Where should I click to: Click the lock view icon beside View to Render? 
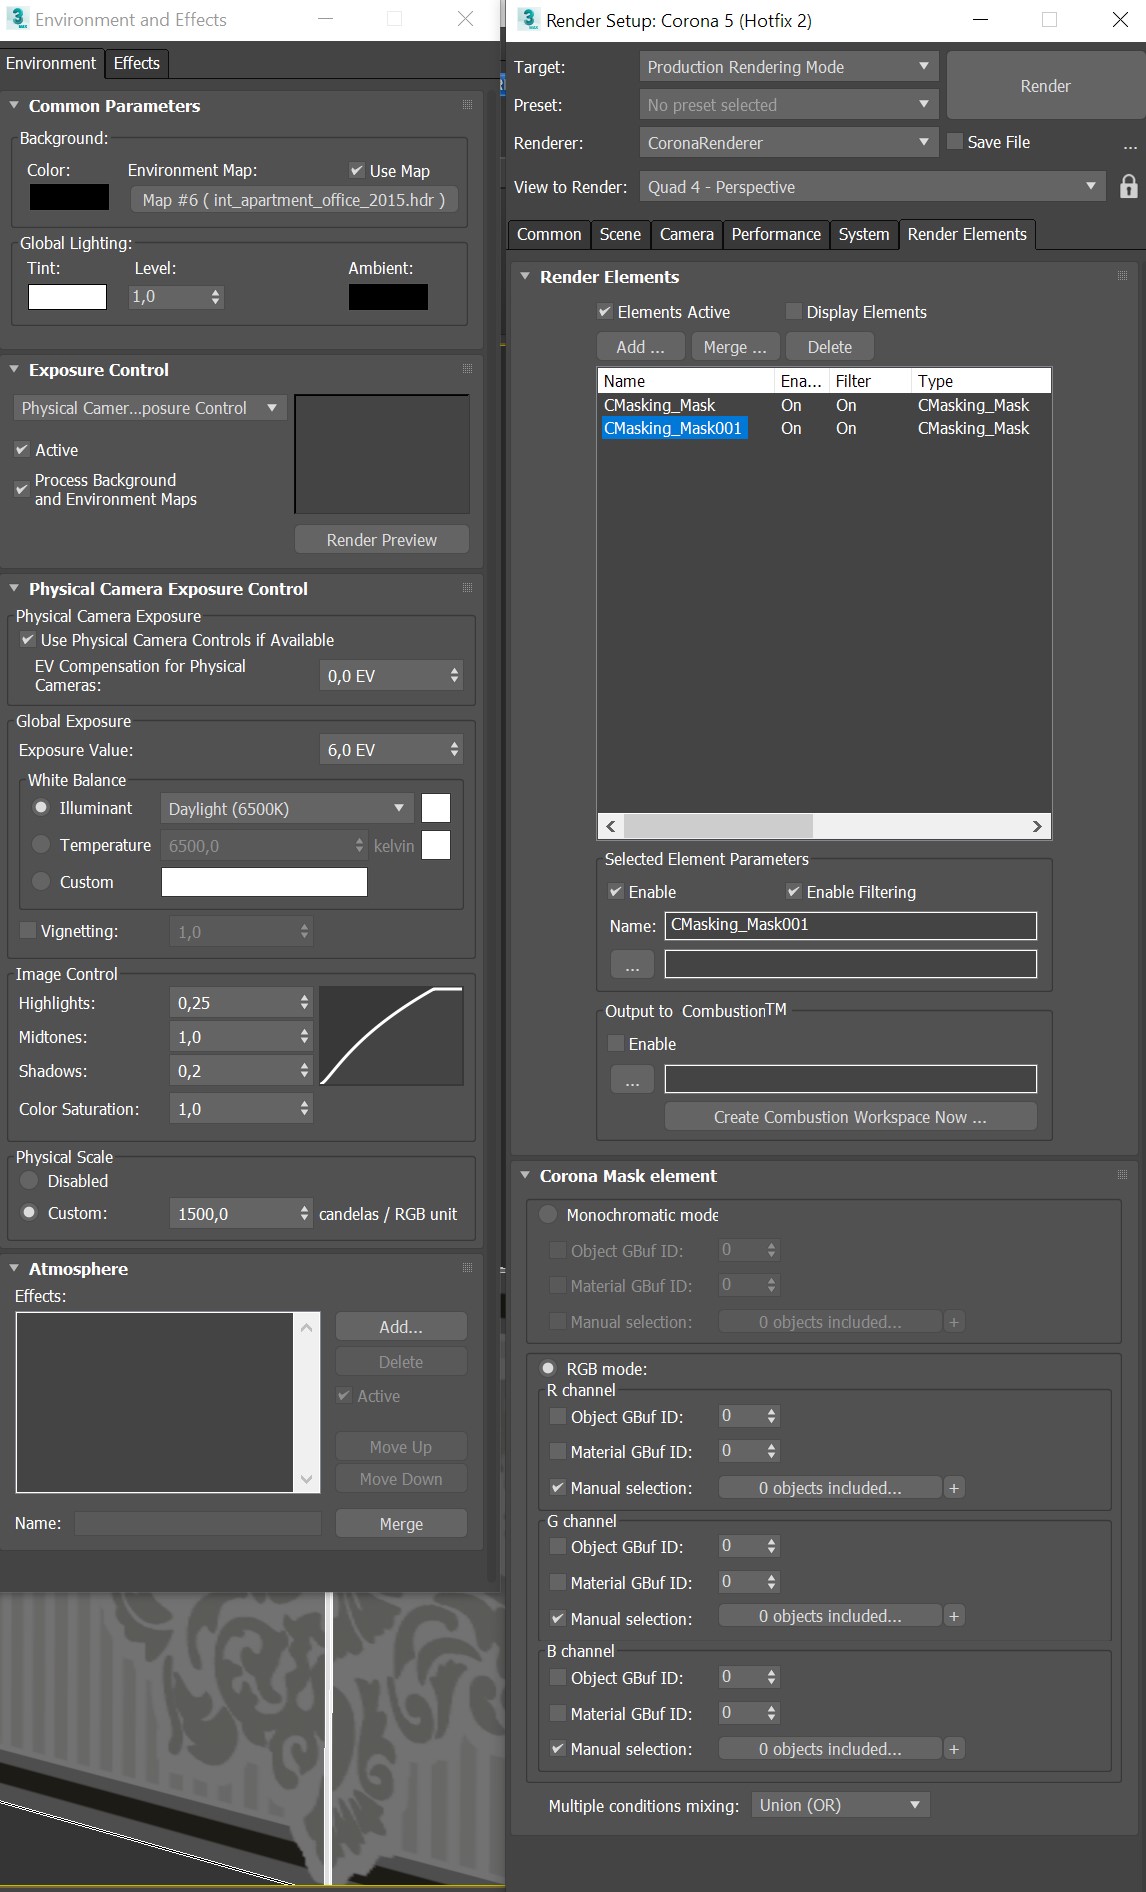(1128, 186)
